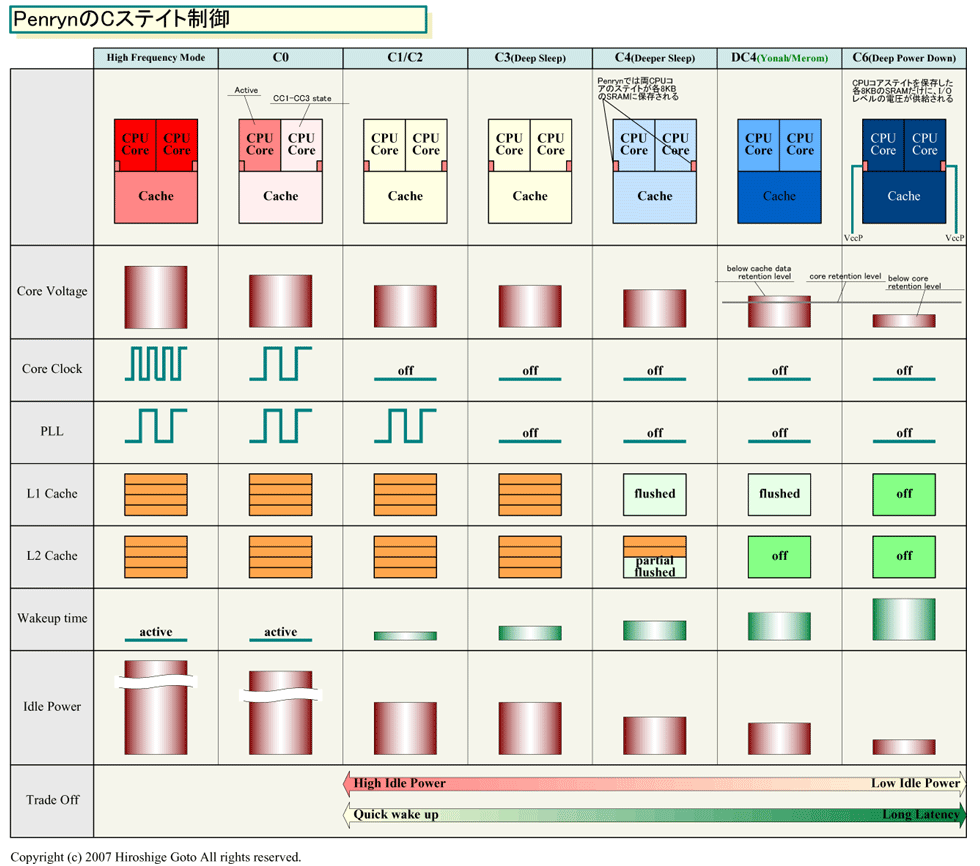The height and width of the screenshot is (866, 980).
Task: Click the green 'off' box in L1 Cache C6
Action: tap(904, 494)
